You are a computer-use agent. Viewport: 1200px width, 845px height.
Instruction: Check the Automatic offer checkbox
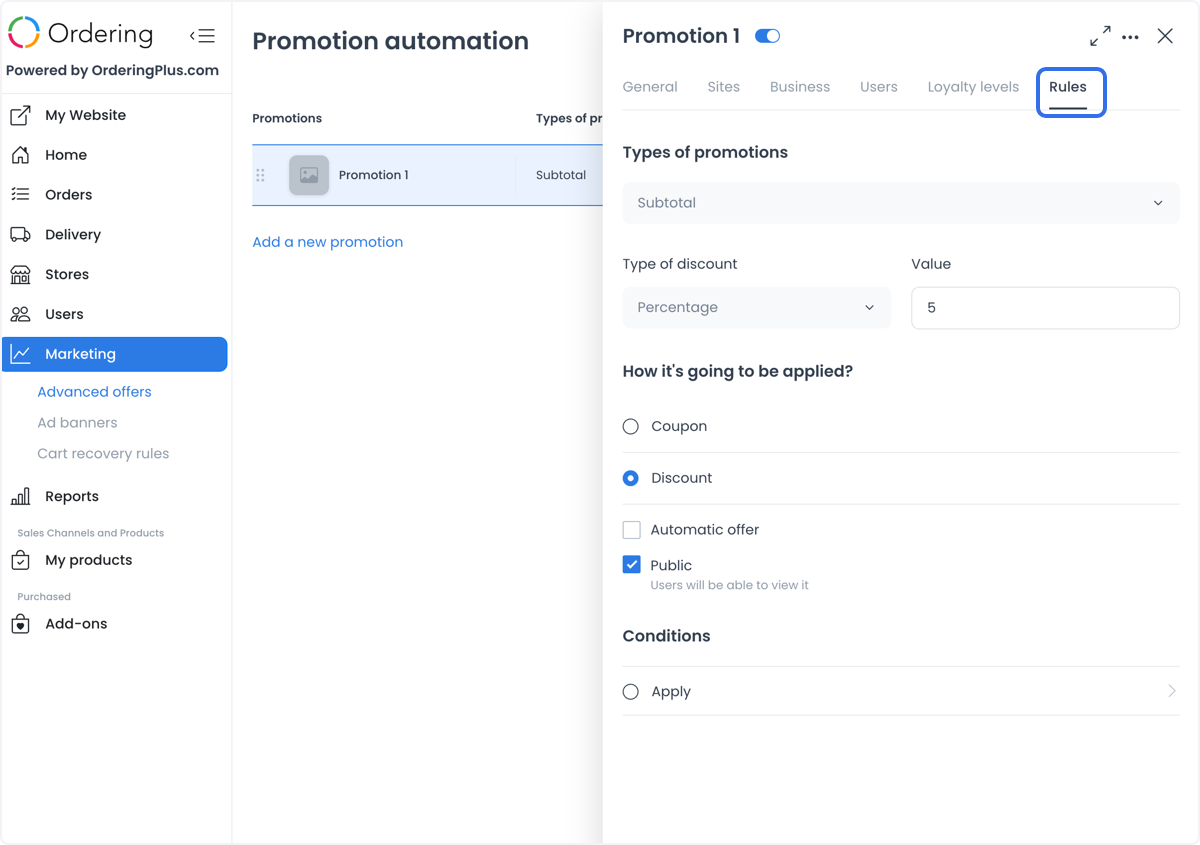pyautogui.click(x=631, y=530)
